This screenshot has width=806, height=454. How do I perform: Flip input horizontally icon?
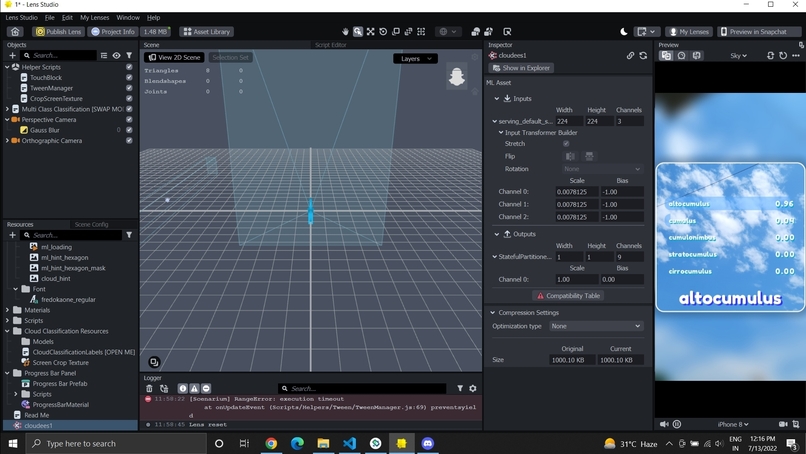point(570,156)
